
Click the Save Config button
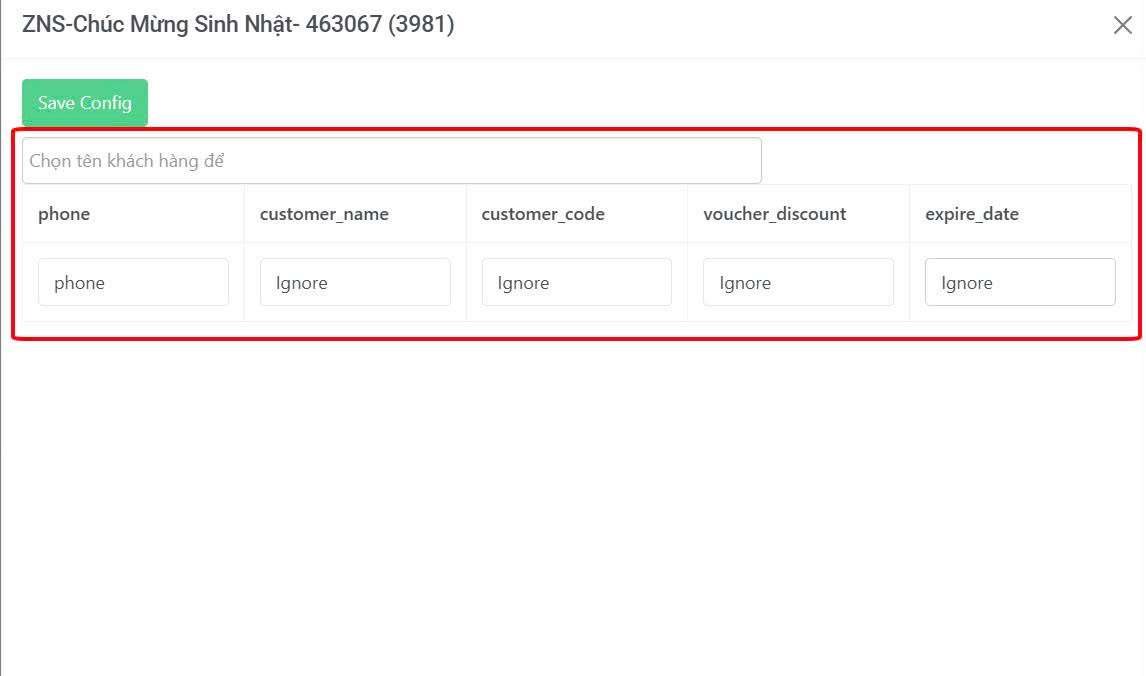(x=85, y=103)
